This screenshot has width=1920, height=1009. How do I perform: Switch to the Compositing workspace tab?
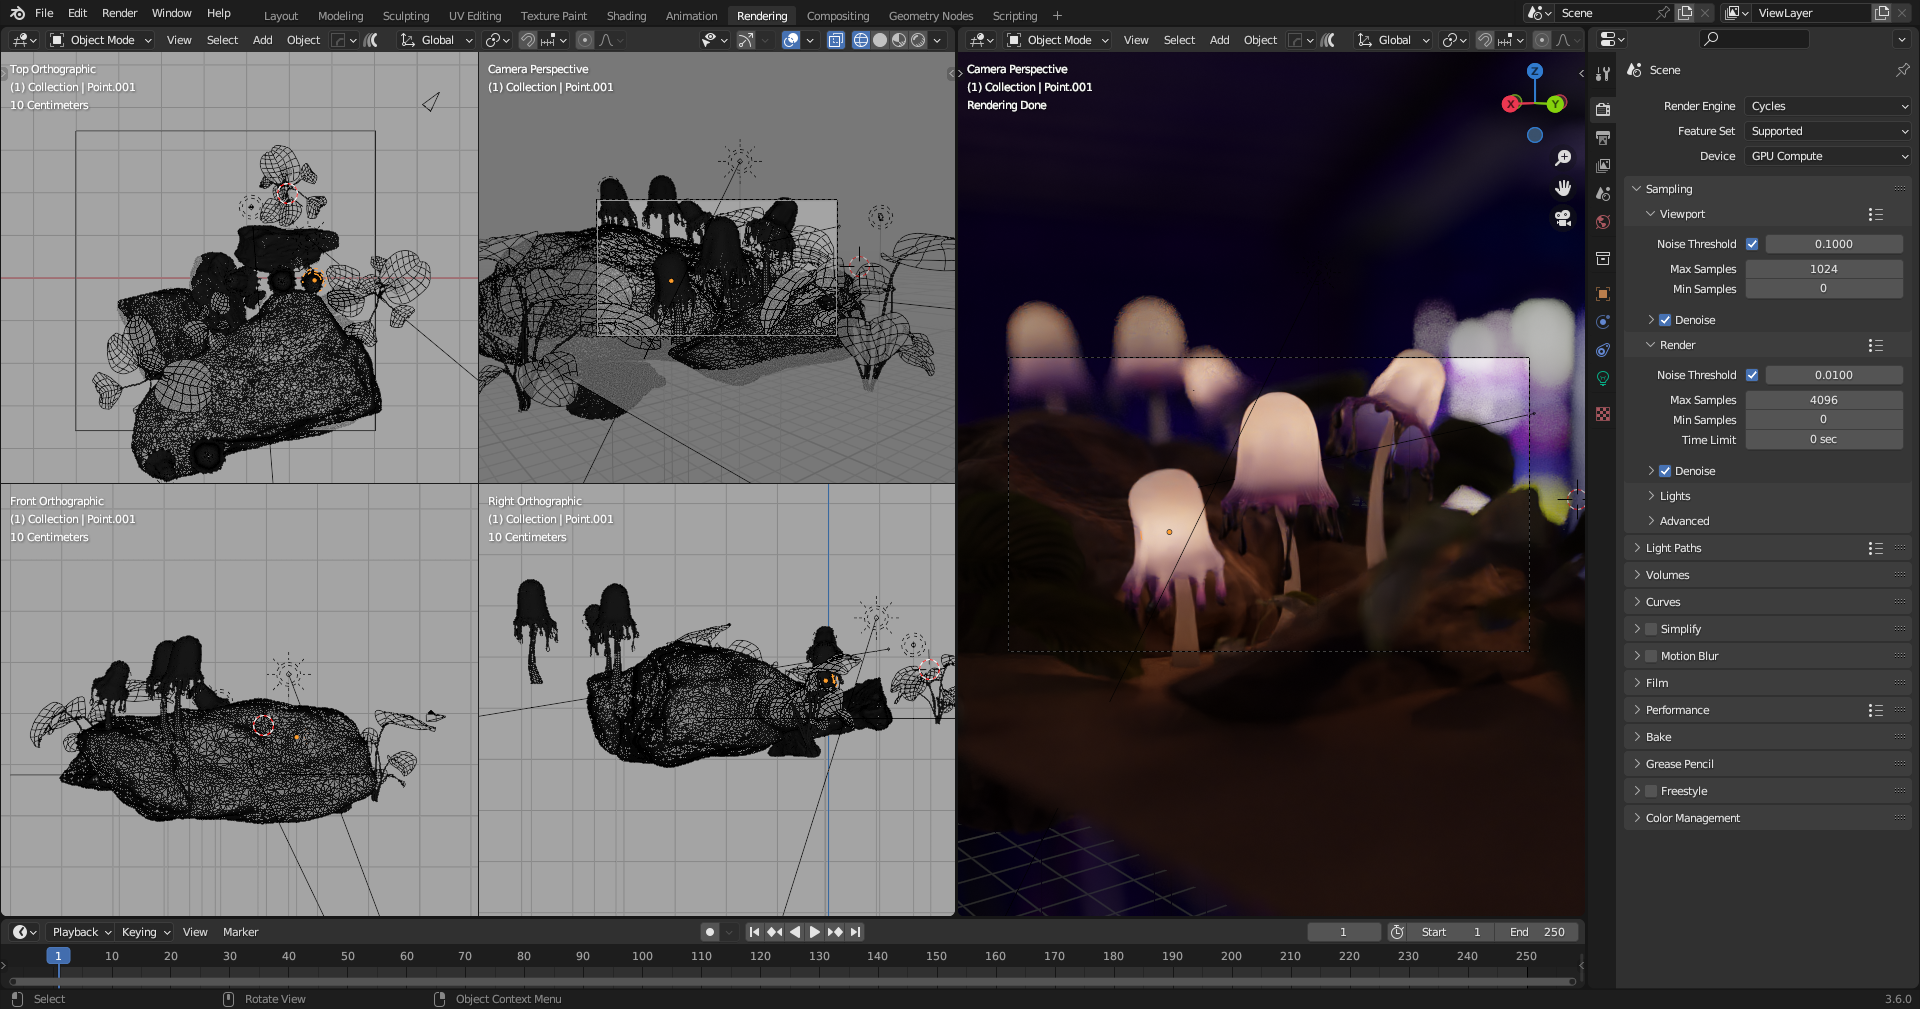837,16
